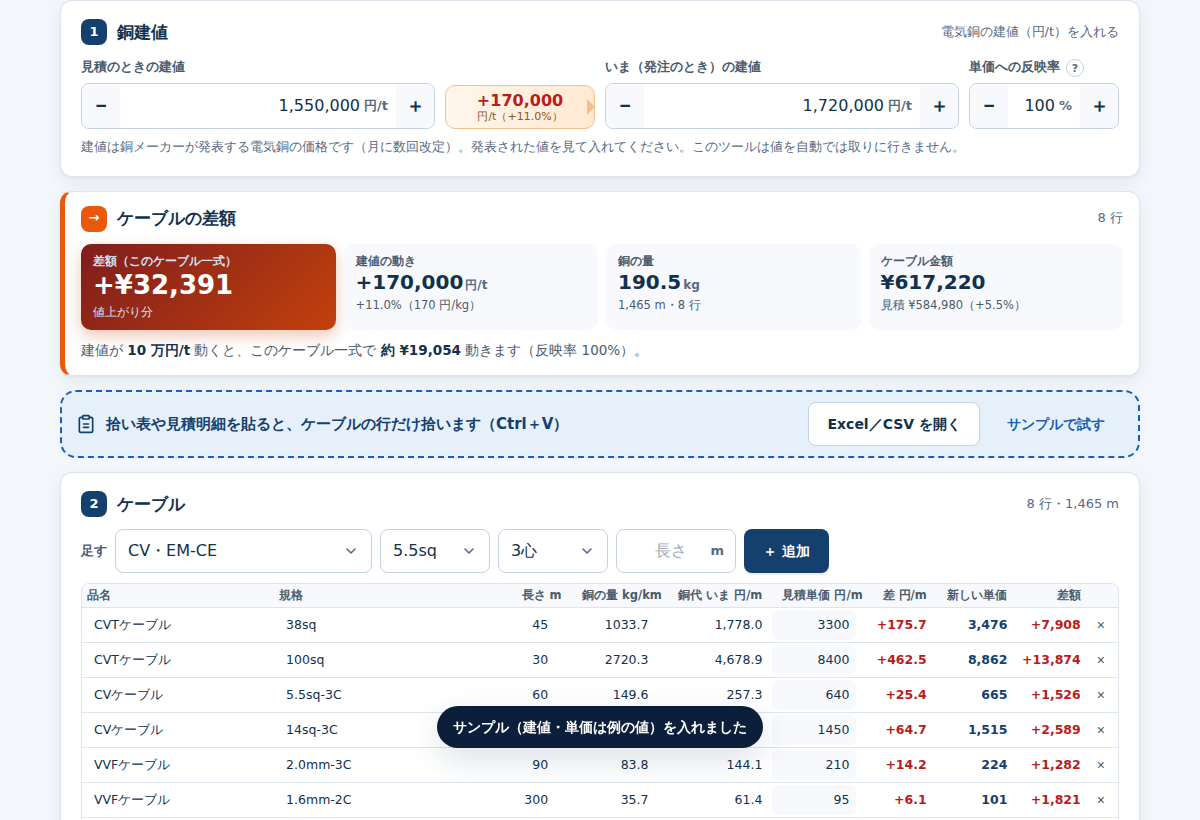The height and width of the screenshot is (820, 1200).
Task: Select the 銅の量 value 190.5 kg
Action: click(x=659, y=283)
